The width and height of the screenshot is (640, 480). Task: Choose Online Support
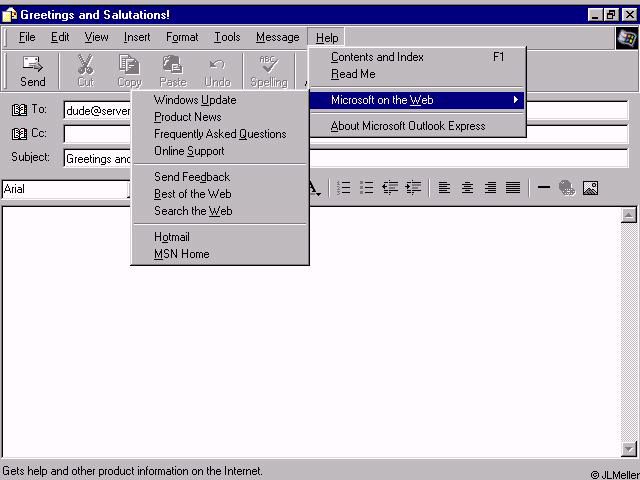(220, 151)
